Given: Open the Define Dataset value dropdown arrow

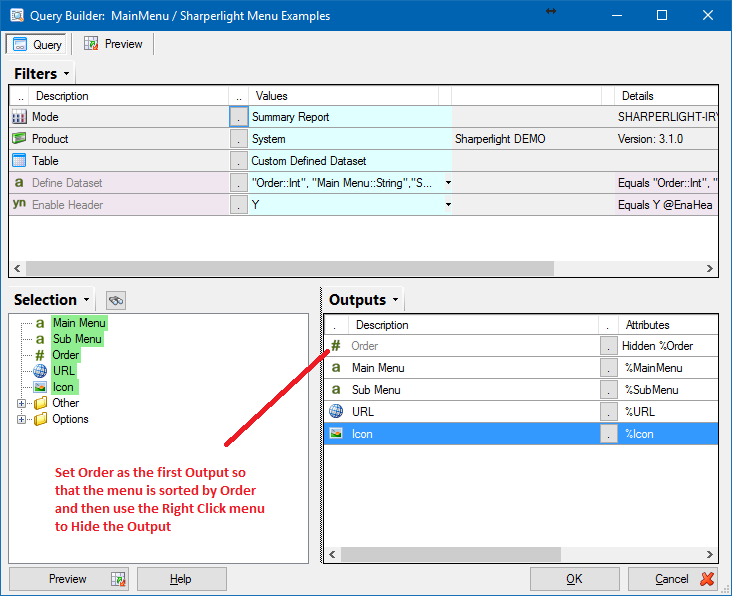Looking at the screenshot, I should 448,182.
